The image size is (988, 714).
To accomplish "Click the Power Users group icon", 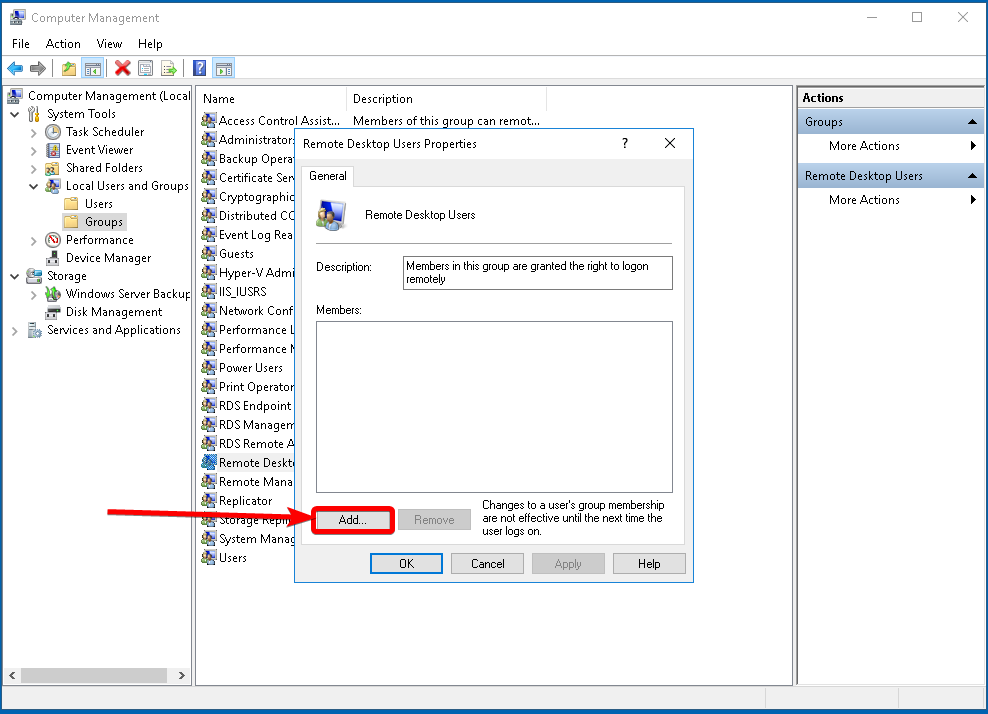I will [x=209, y=367].
